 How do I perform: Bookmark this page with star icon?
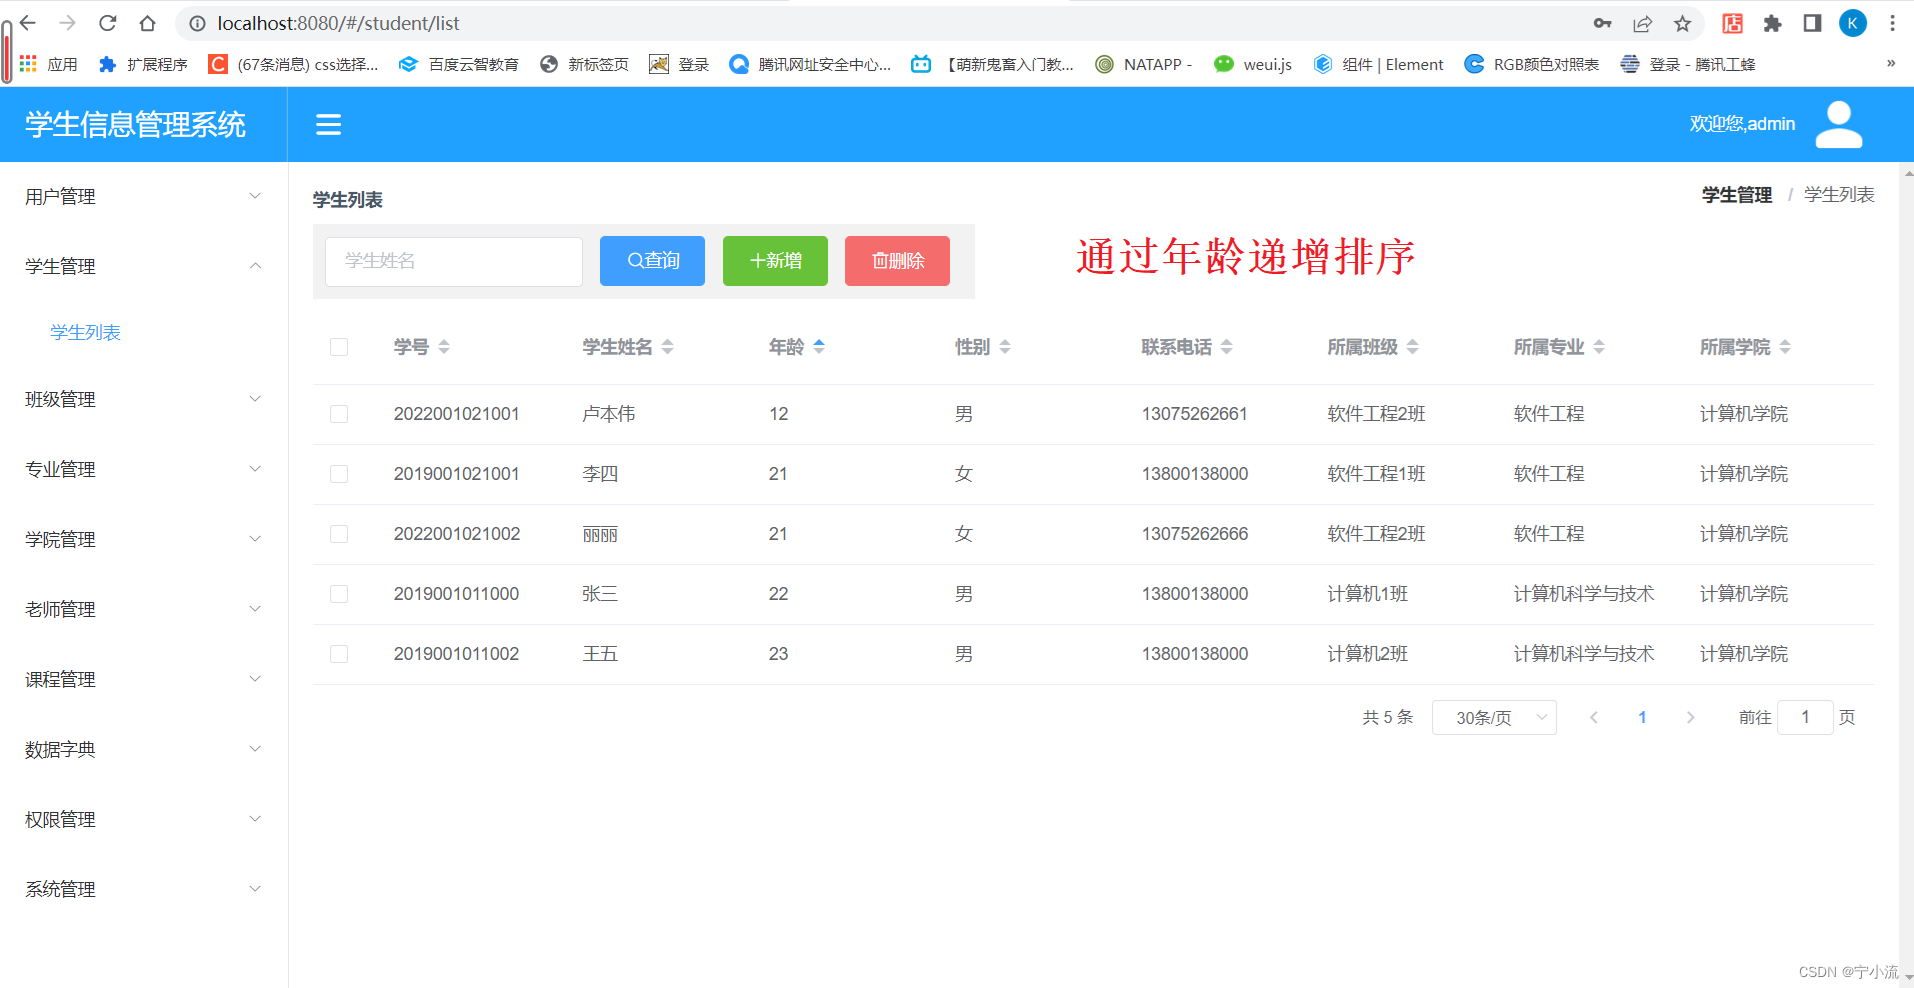pyautogui.click(x=1683, y=23)
